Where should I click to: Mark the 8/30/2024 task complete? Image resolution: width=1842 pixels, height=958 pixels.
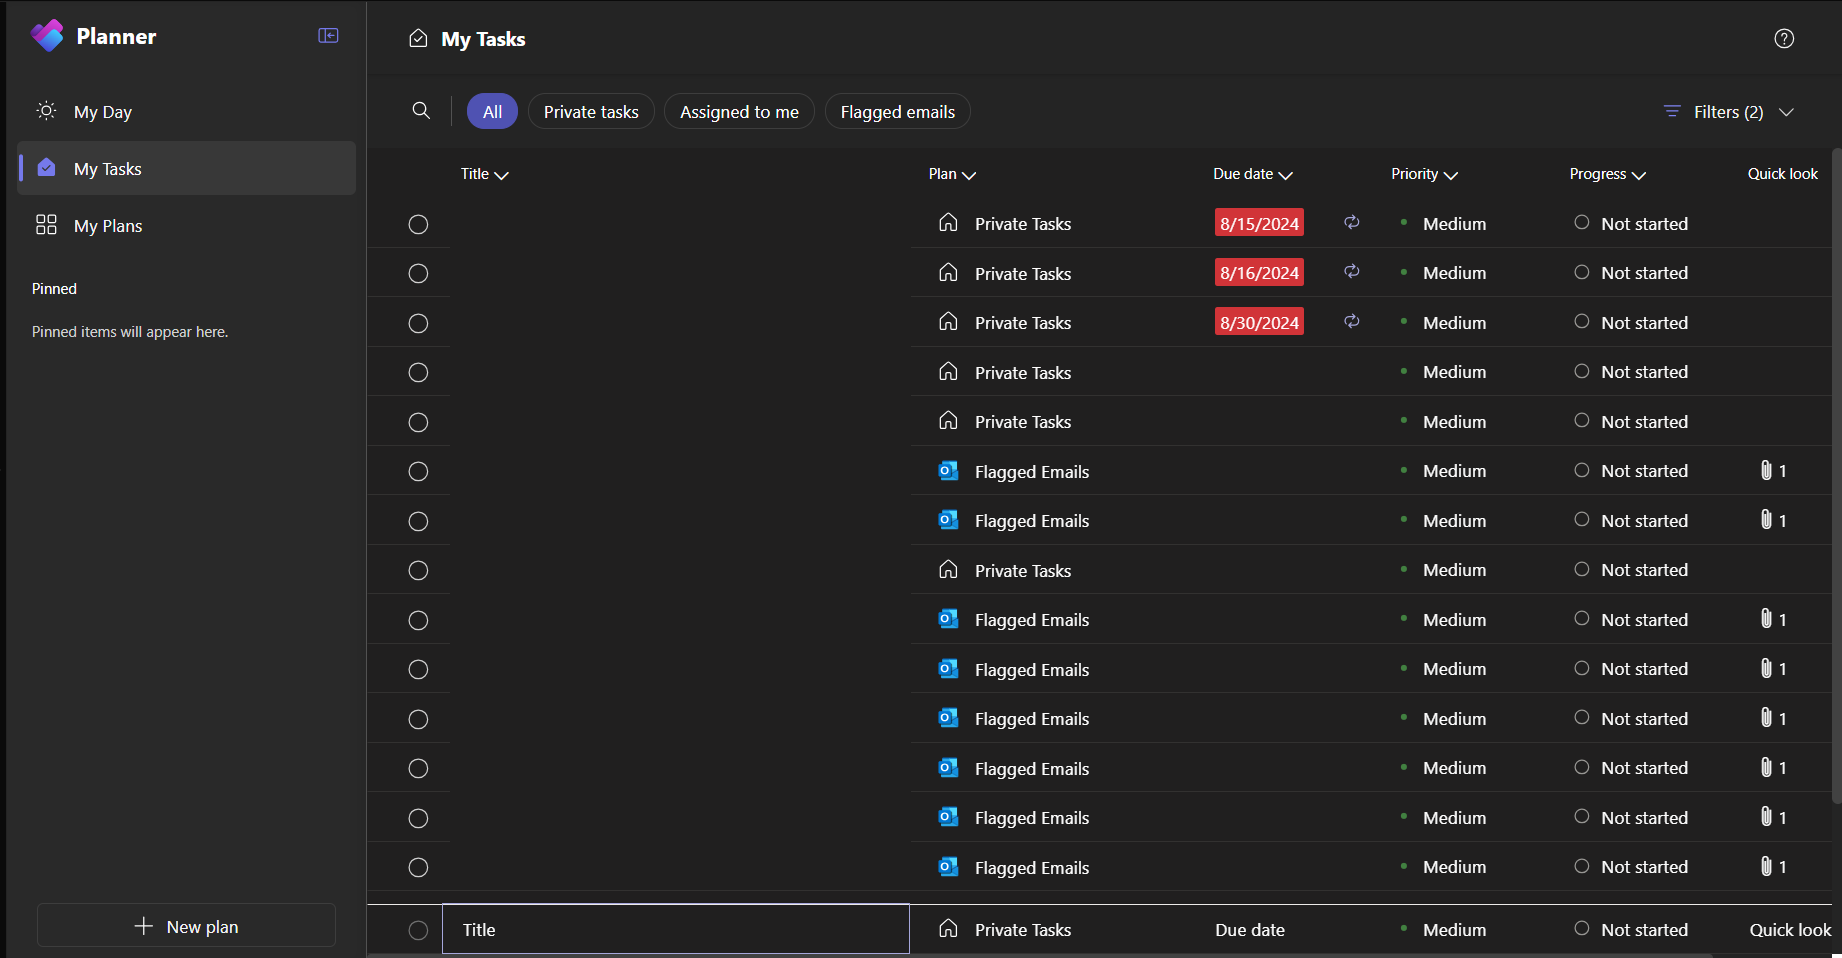(418, 323)
